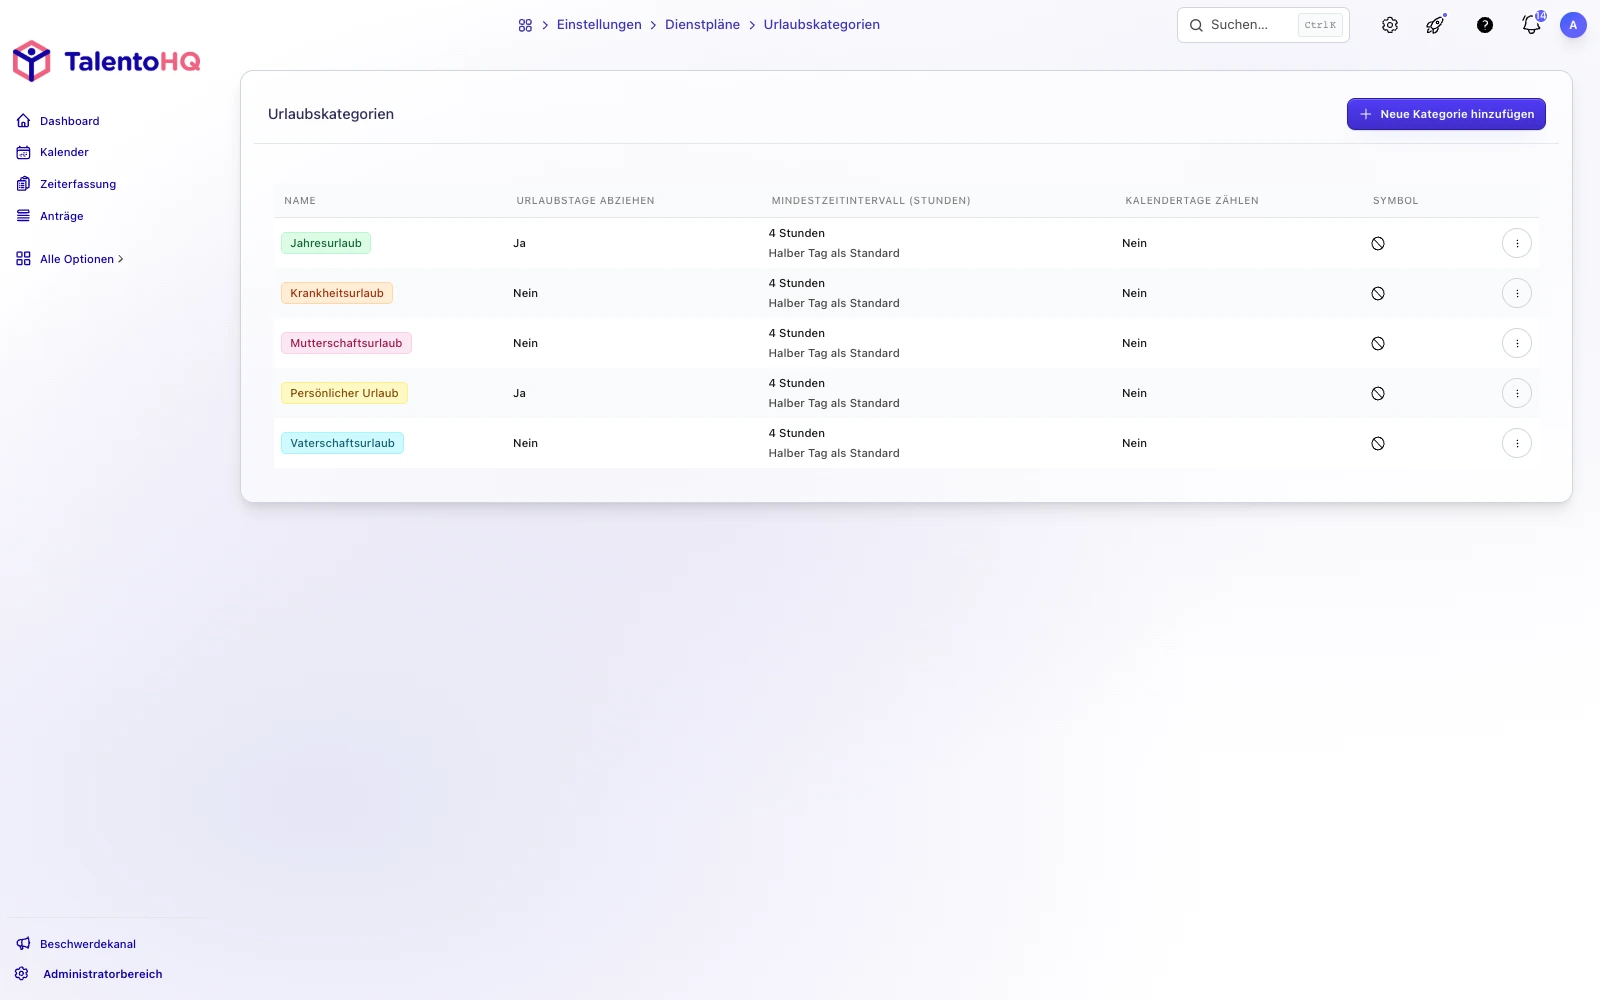Click 'Halber Tag als Standard' in Vaterschaftsurlaub row
This screenshot has width=1600, height=1000.
point(834,453)
